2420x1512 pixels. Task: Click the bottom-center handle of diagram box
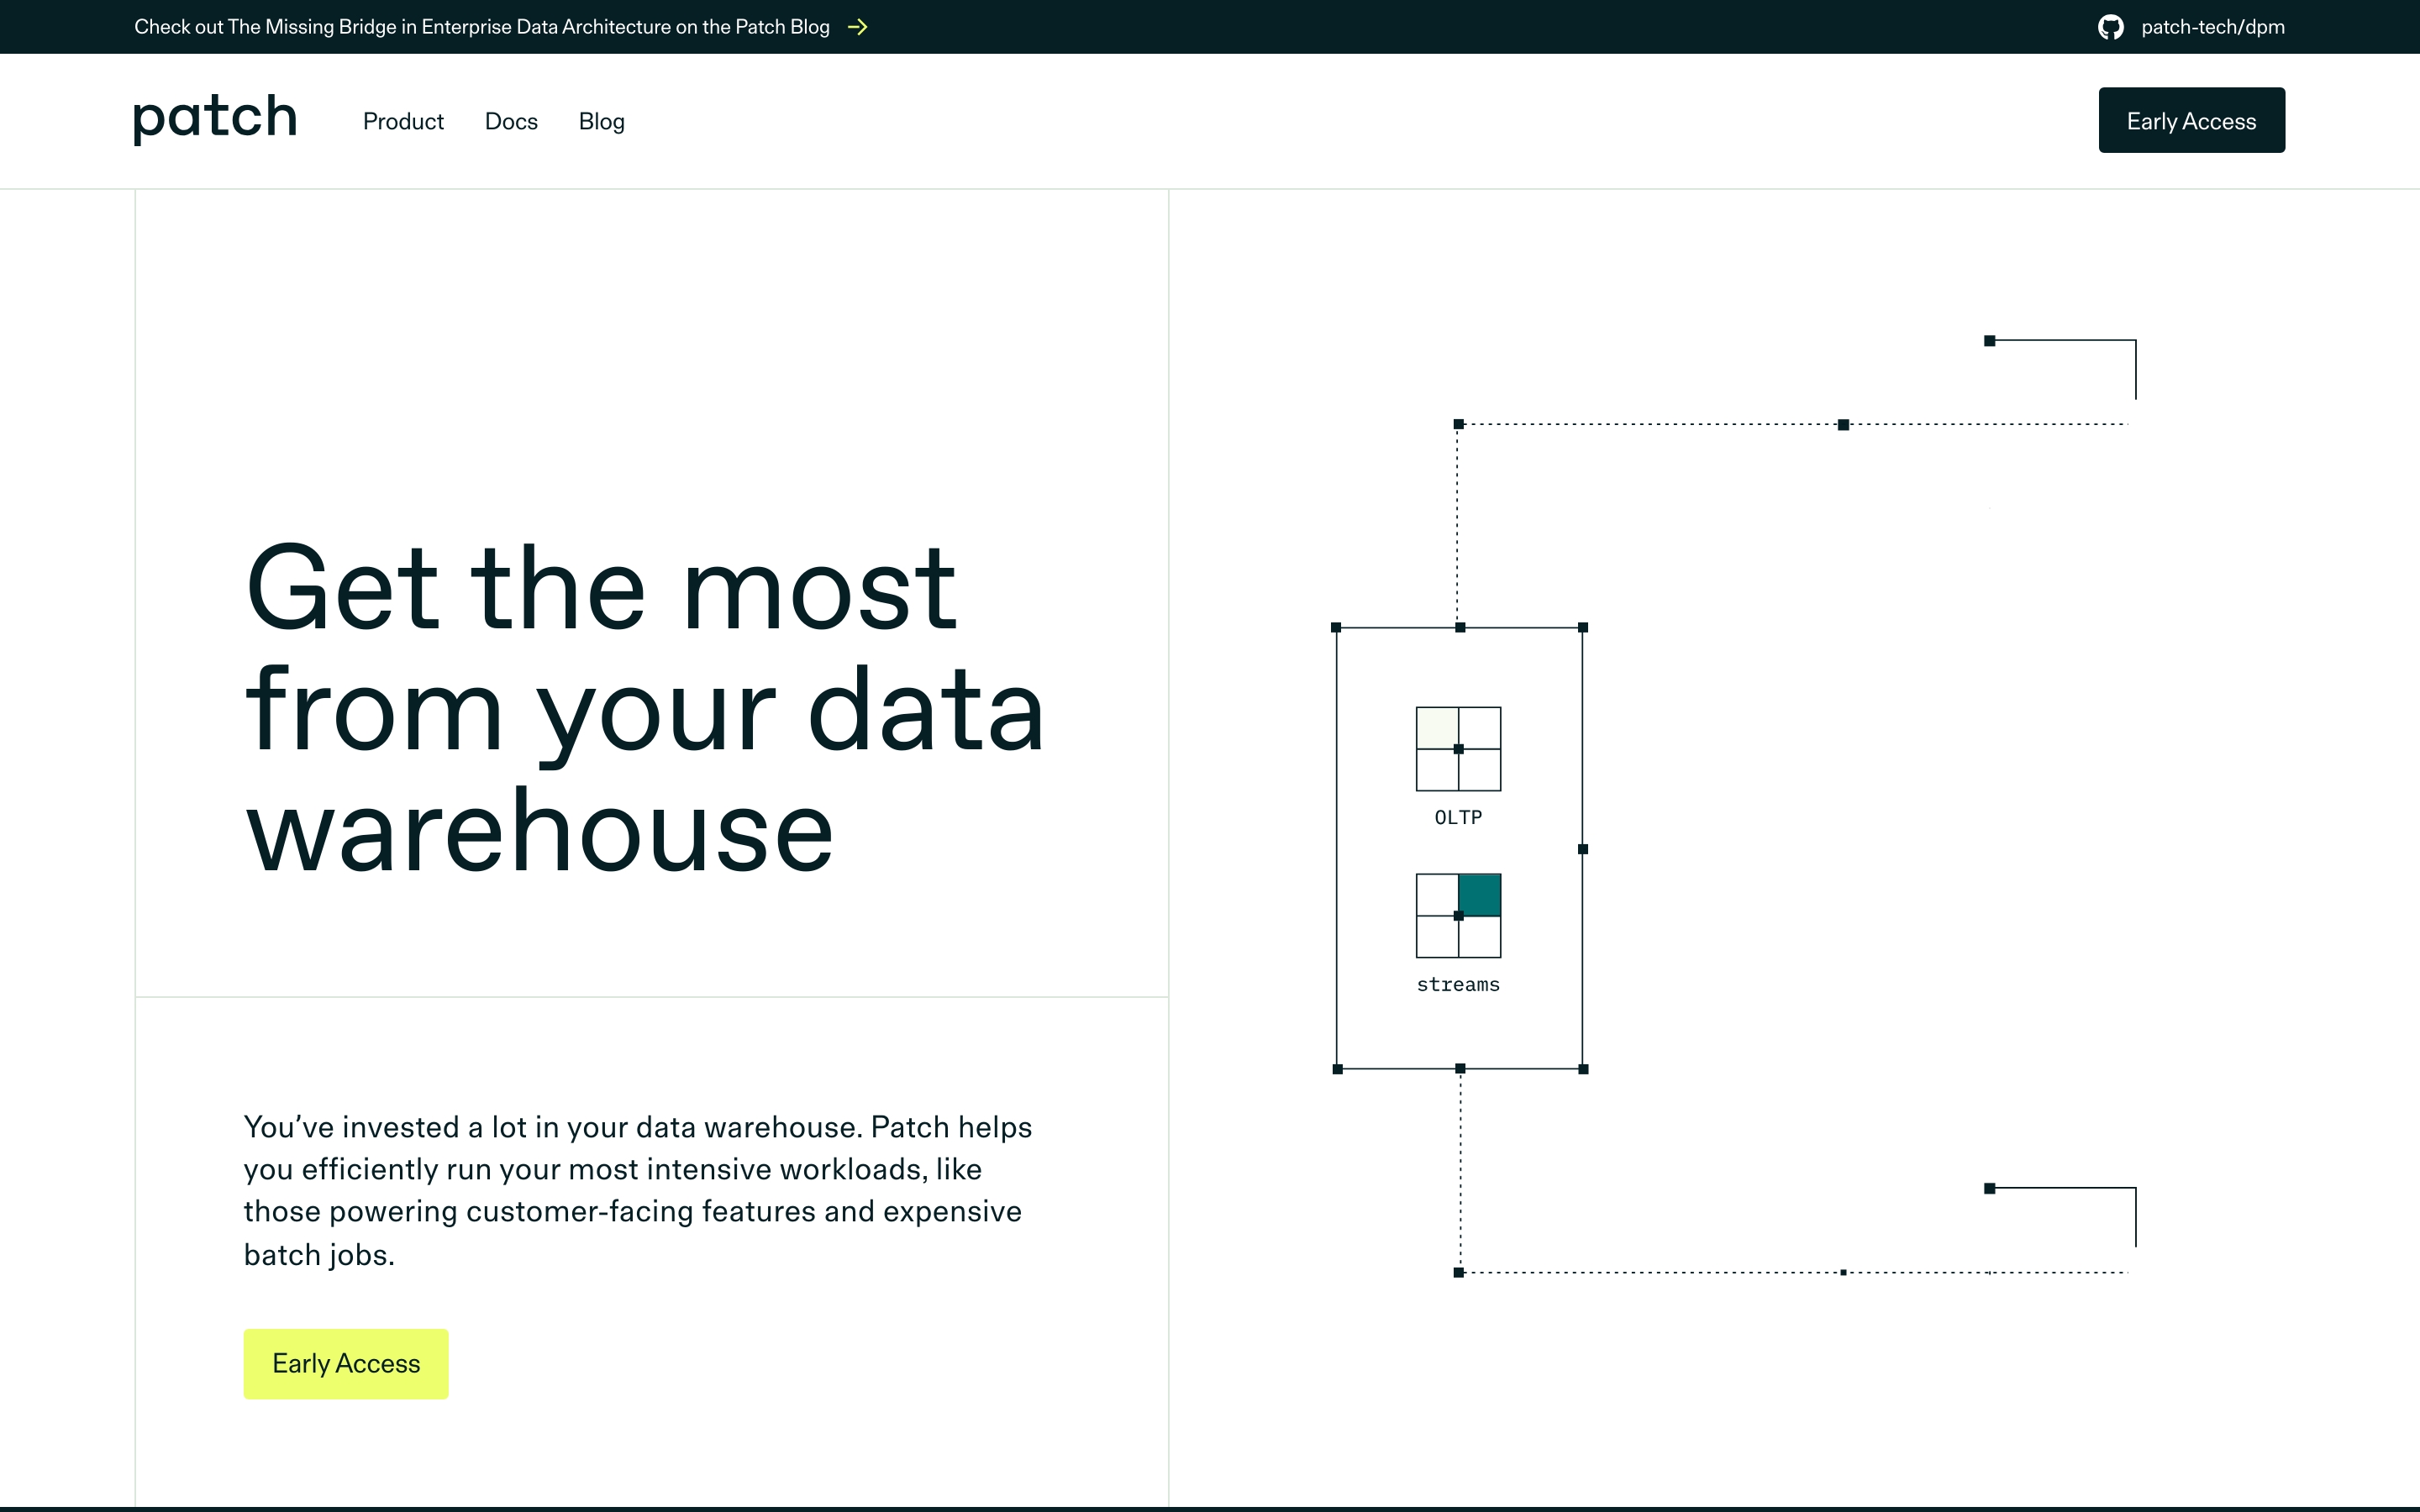[x=1460, y=1069]
